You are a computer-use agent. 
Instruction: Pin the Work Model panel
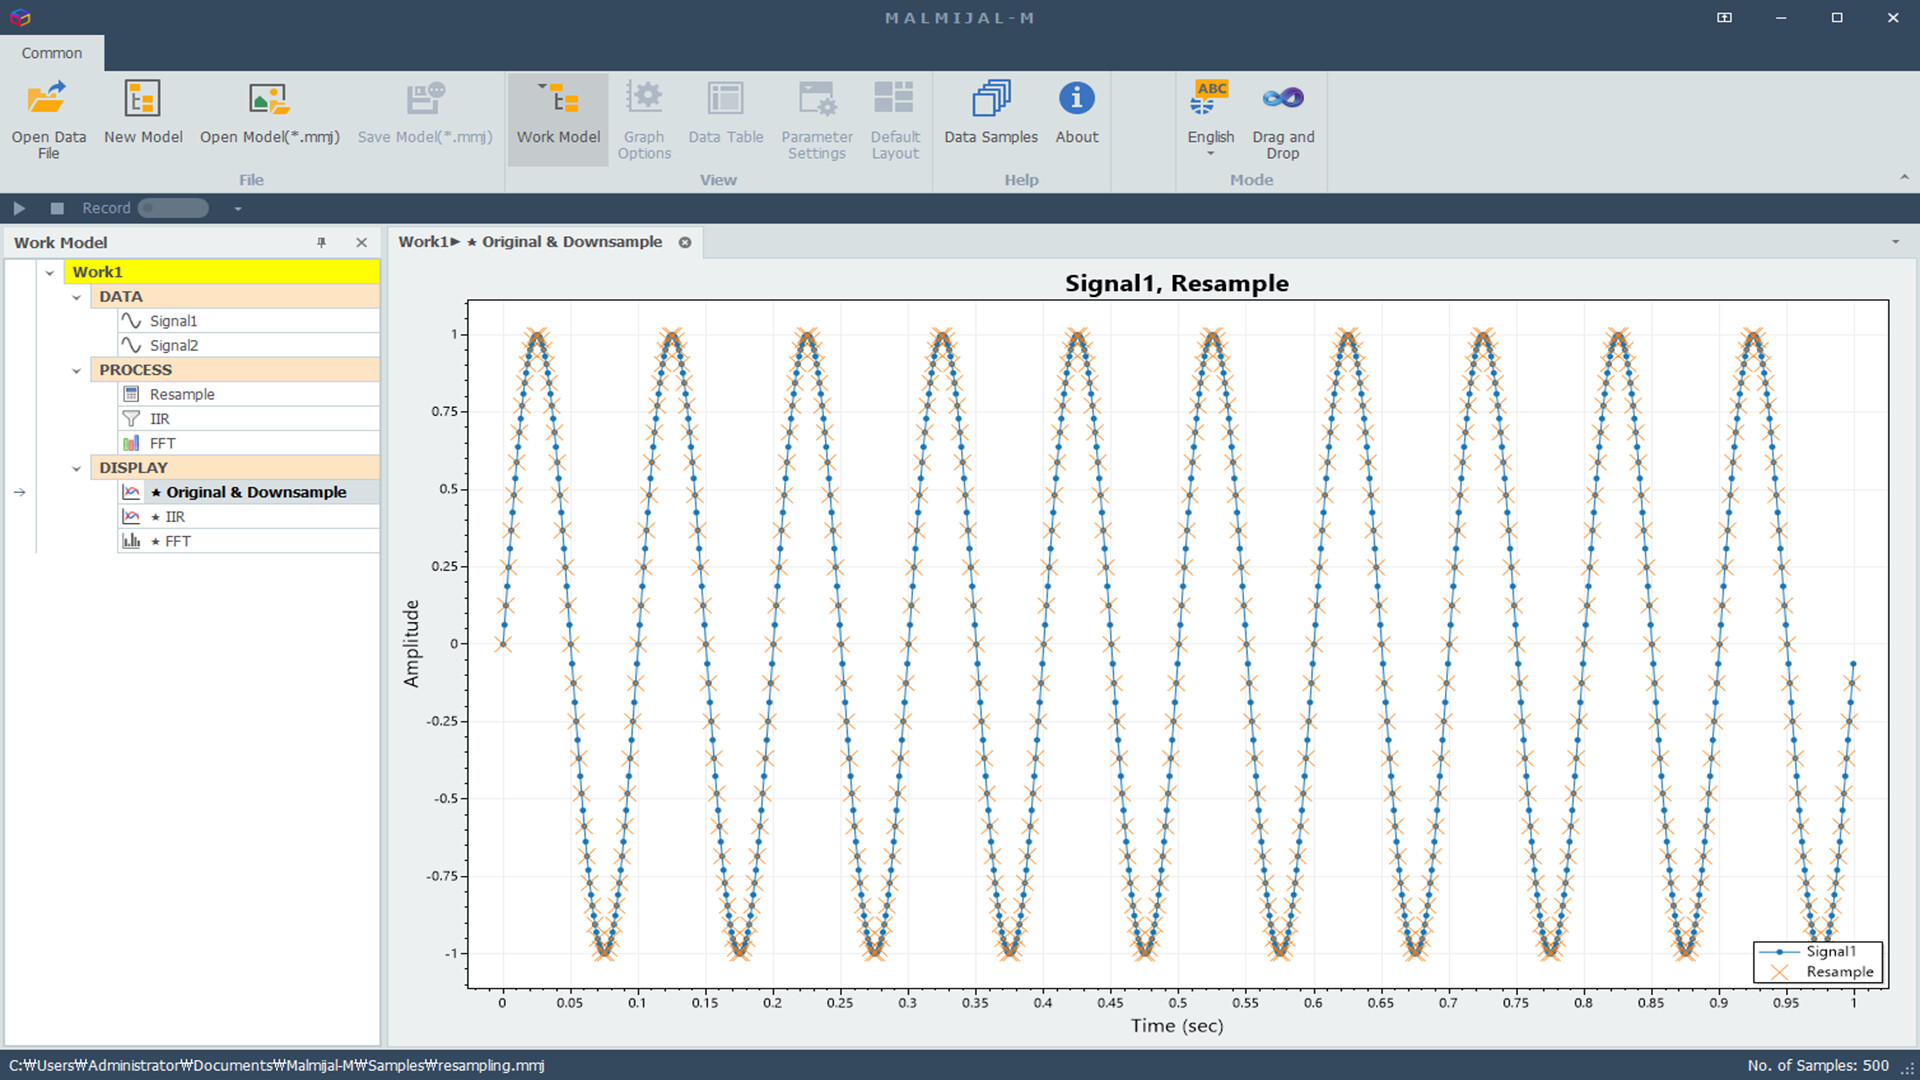coord(321,242)
